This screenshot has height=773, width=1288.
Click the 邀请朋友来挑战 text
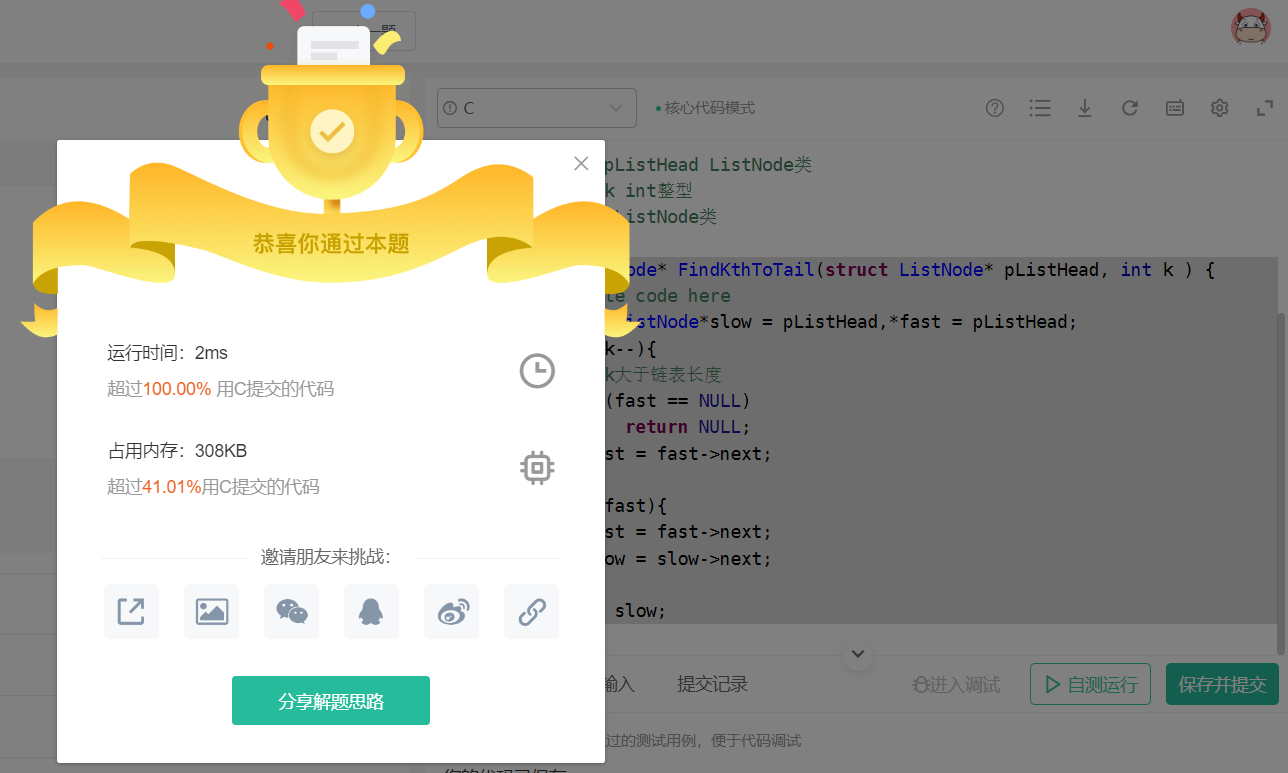pyautogui.click(x=326, y=557)
